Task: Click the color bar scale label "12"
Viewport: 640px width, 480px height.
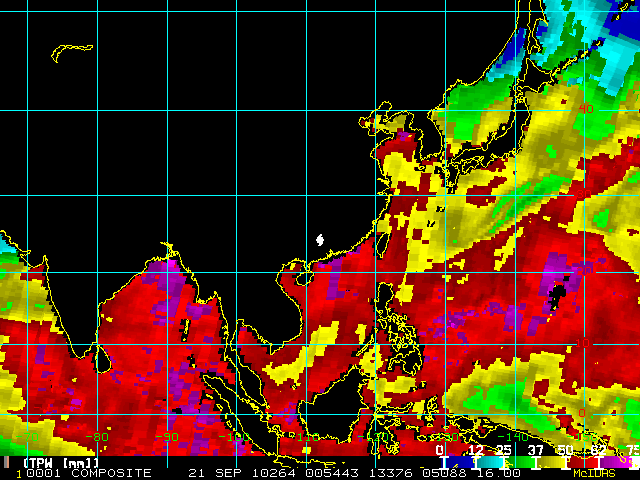Action: 476,450
